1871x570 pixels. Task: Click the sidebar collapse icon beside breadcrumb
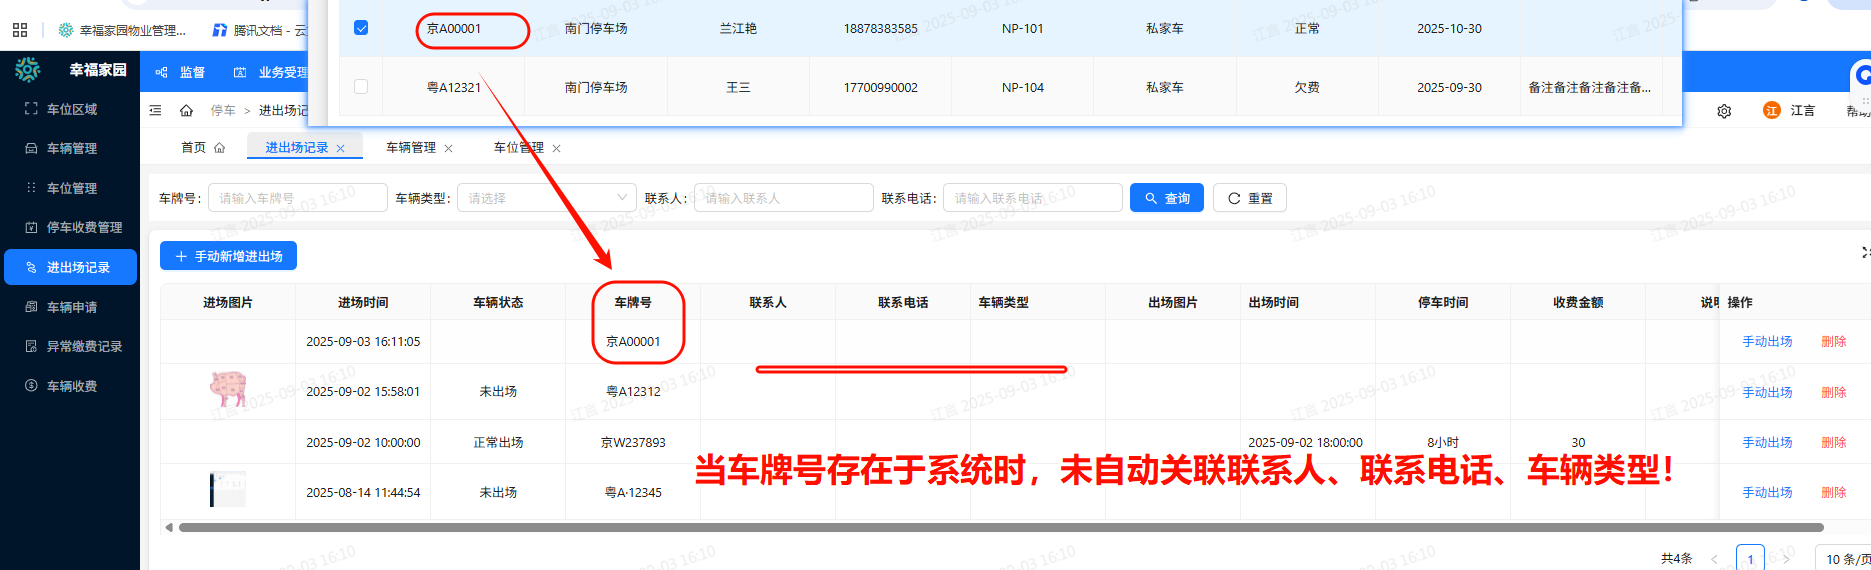click(x=155, y=110)
